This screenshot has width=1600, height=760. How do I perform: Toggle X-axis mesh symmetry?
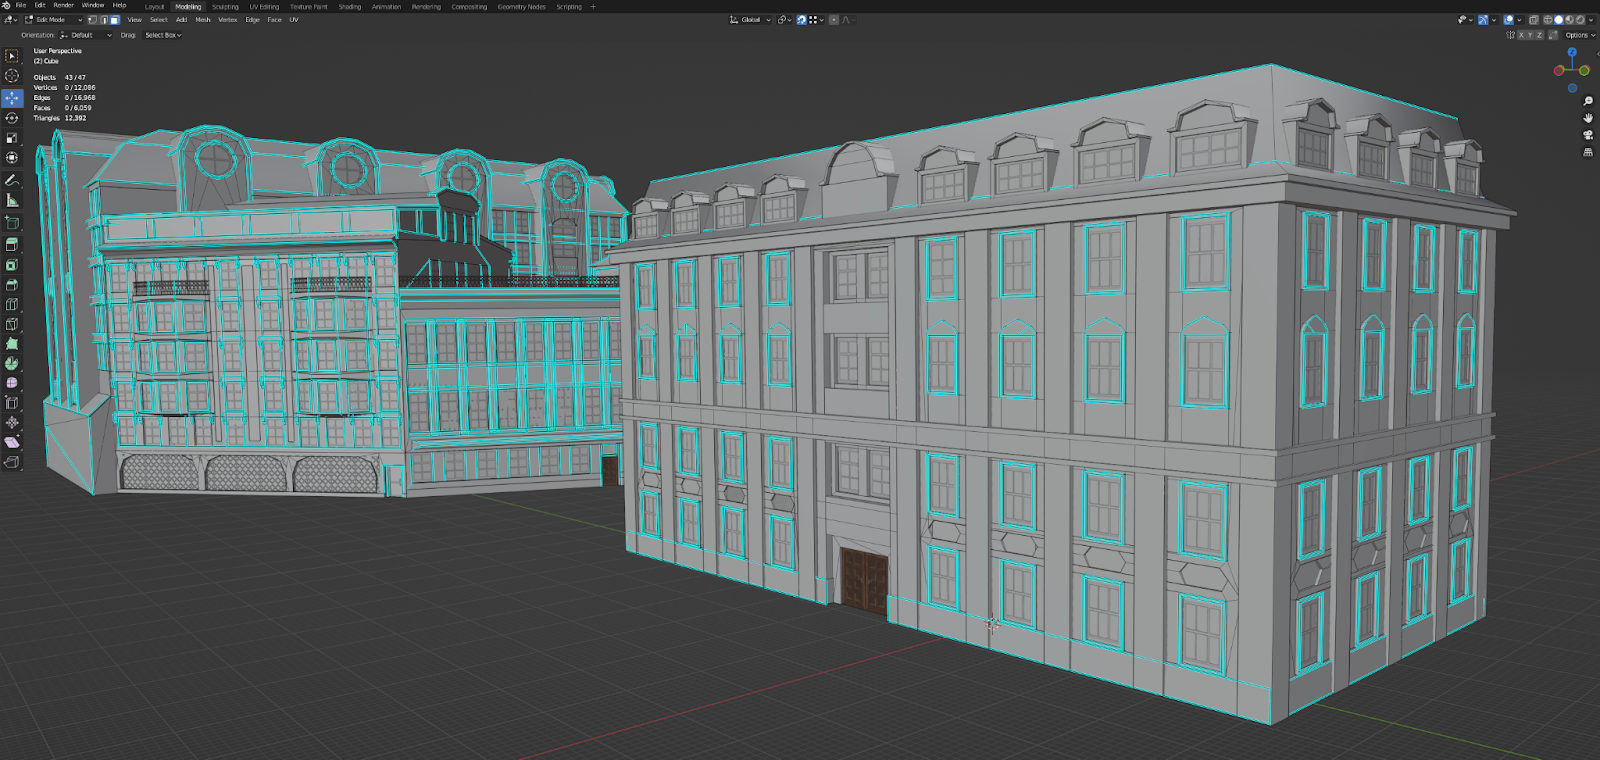(1522, 35)
